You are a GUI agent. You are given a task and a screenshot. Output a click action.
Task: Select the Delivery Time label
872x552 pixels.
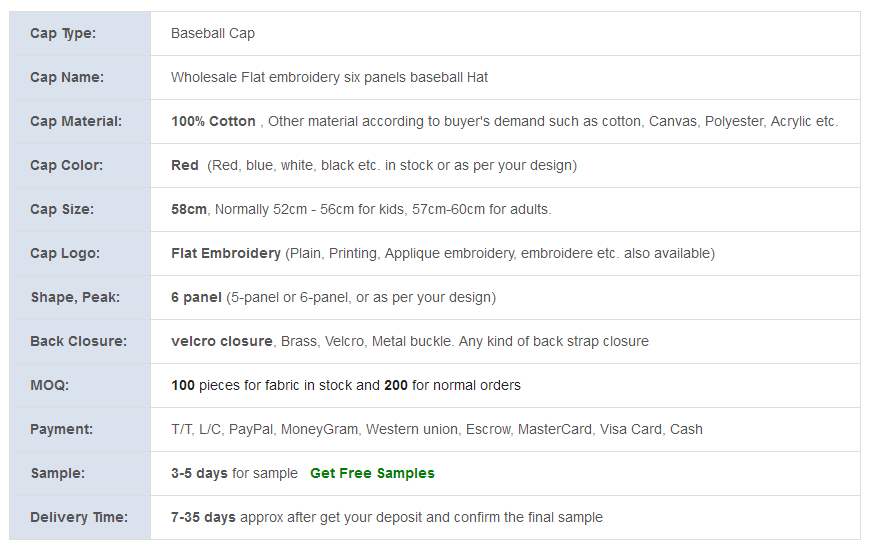[x=79, y=517]
